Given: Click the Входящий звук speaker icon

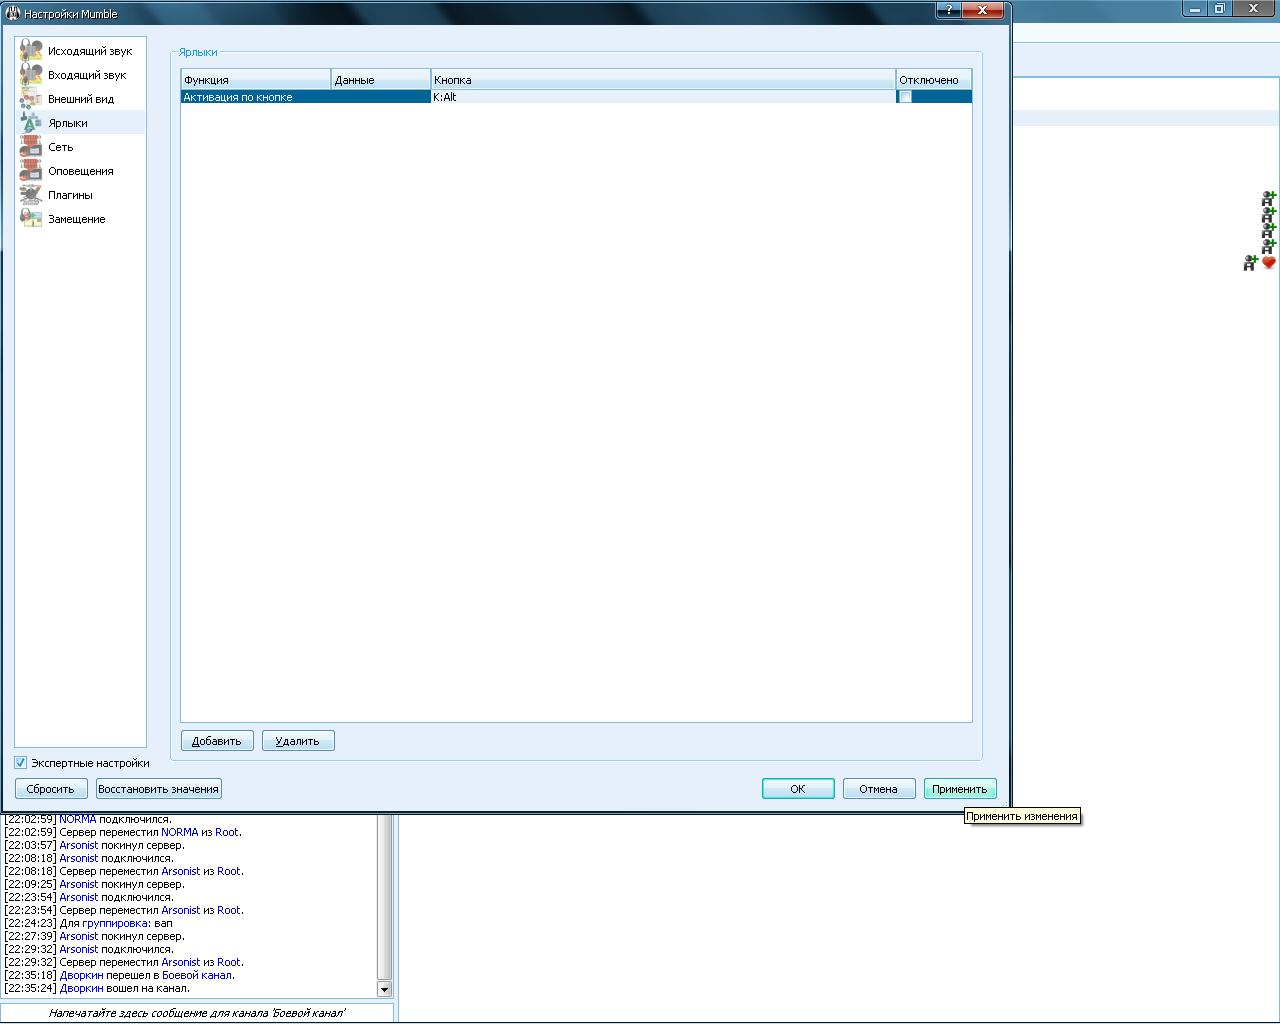Looking at the screenshot, I should click(31, 75).
